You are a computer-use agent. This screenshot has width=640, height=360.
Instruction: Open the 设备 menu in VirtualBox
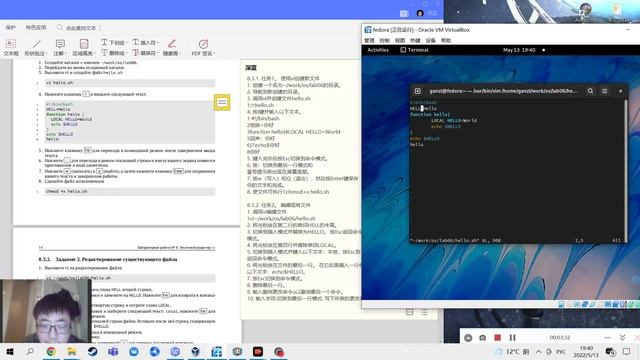click(x=431, y=40)
